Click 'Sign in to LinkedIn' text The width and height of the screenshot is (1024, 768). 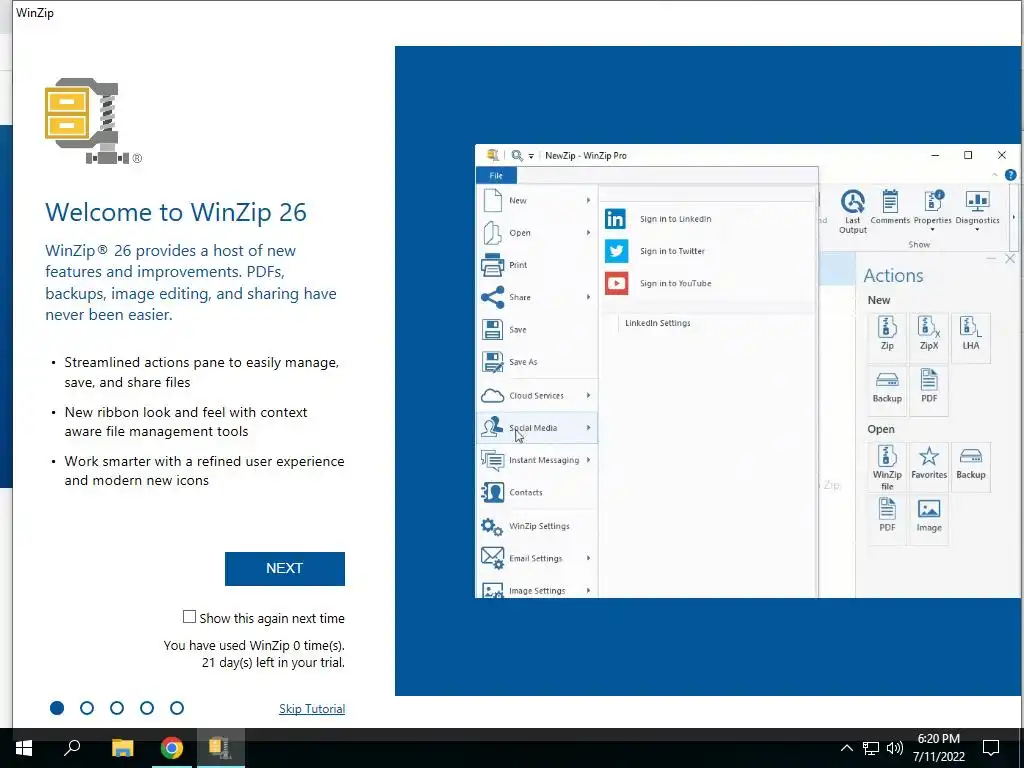click(x=675, y=219)
